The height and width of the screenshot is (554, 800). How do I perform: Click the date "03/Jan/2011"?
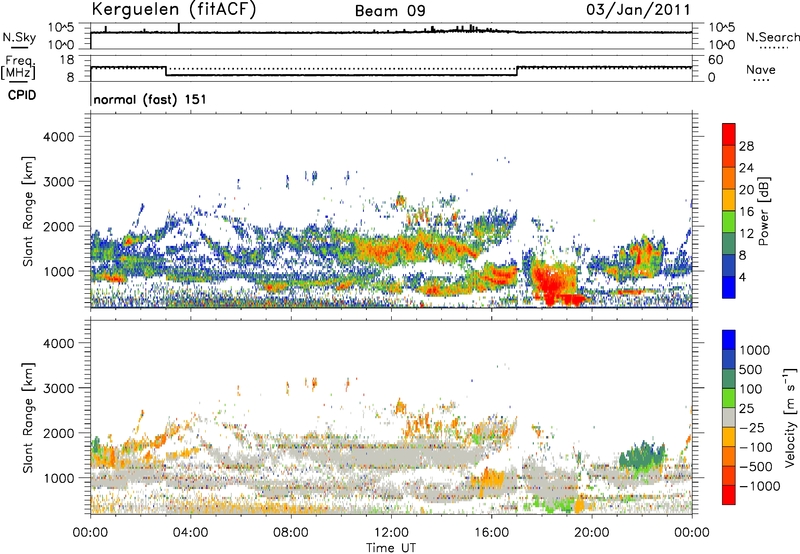638,9
